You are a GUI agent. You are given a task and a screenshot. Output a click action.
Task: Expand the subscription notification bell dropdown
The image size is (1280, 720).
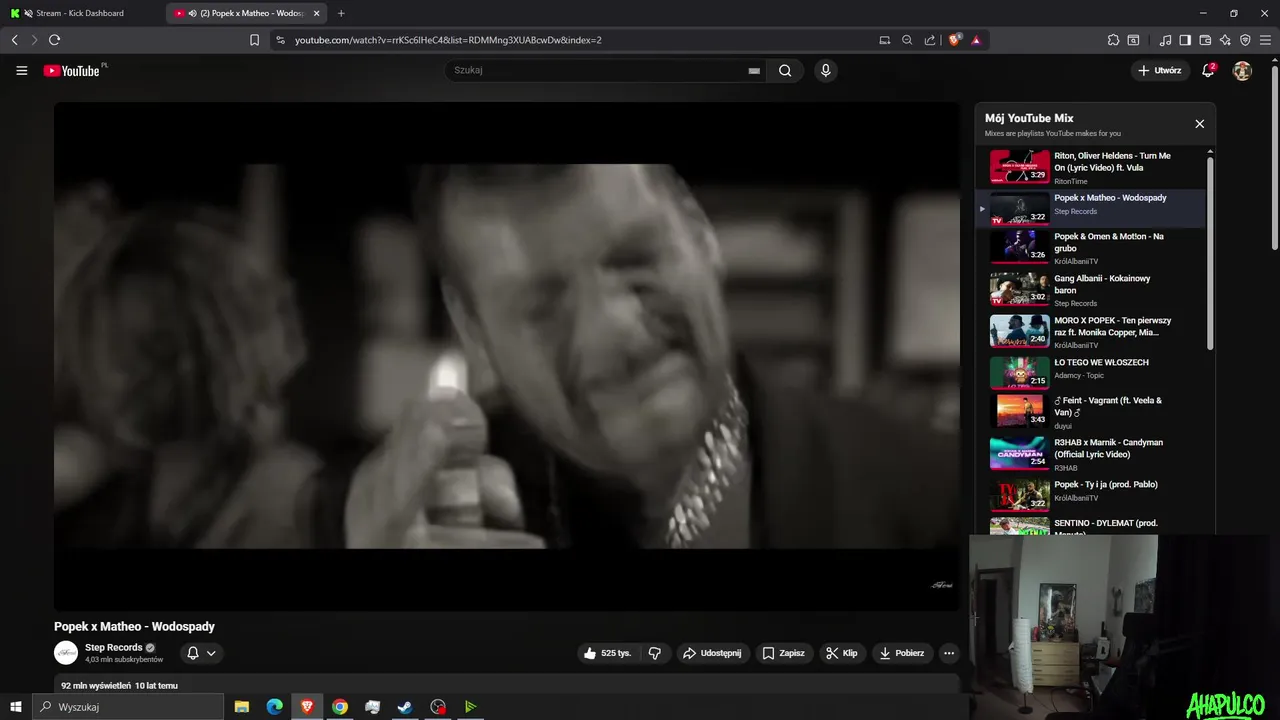coord(201,653)
